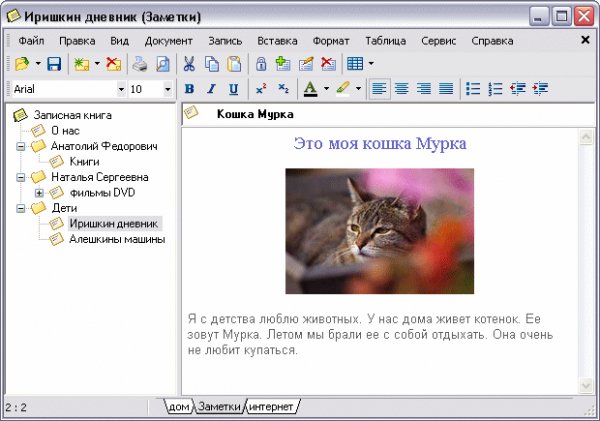Click the lock icon in toolbar

click(x=261, y=64)
